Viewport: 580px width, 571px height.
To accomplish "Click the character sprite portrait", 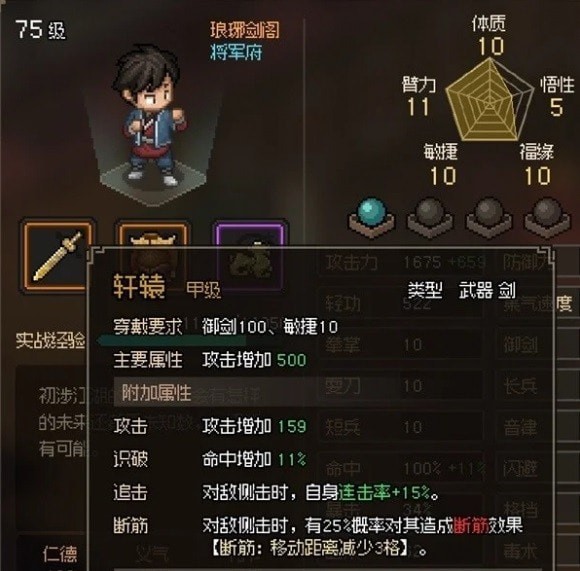I will pos(152,118).
